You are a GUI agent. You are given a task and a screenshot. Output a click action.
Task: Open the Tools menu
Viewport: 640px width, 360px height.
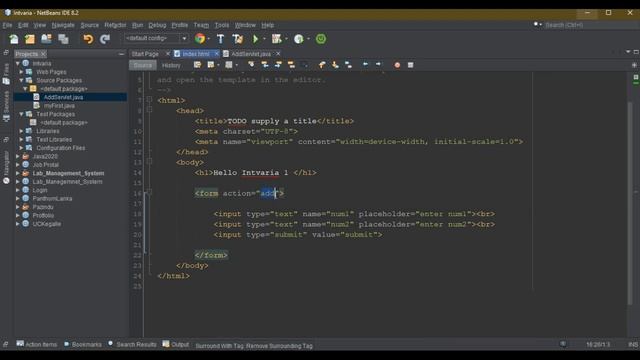tap(222, 25)
